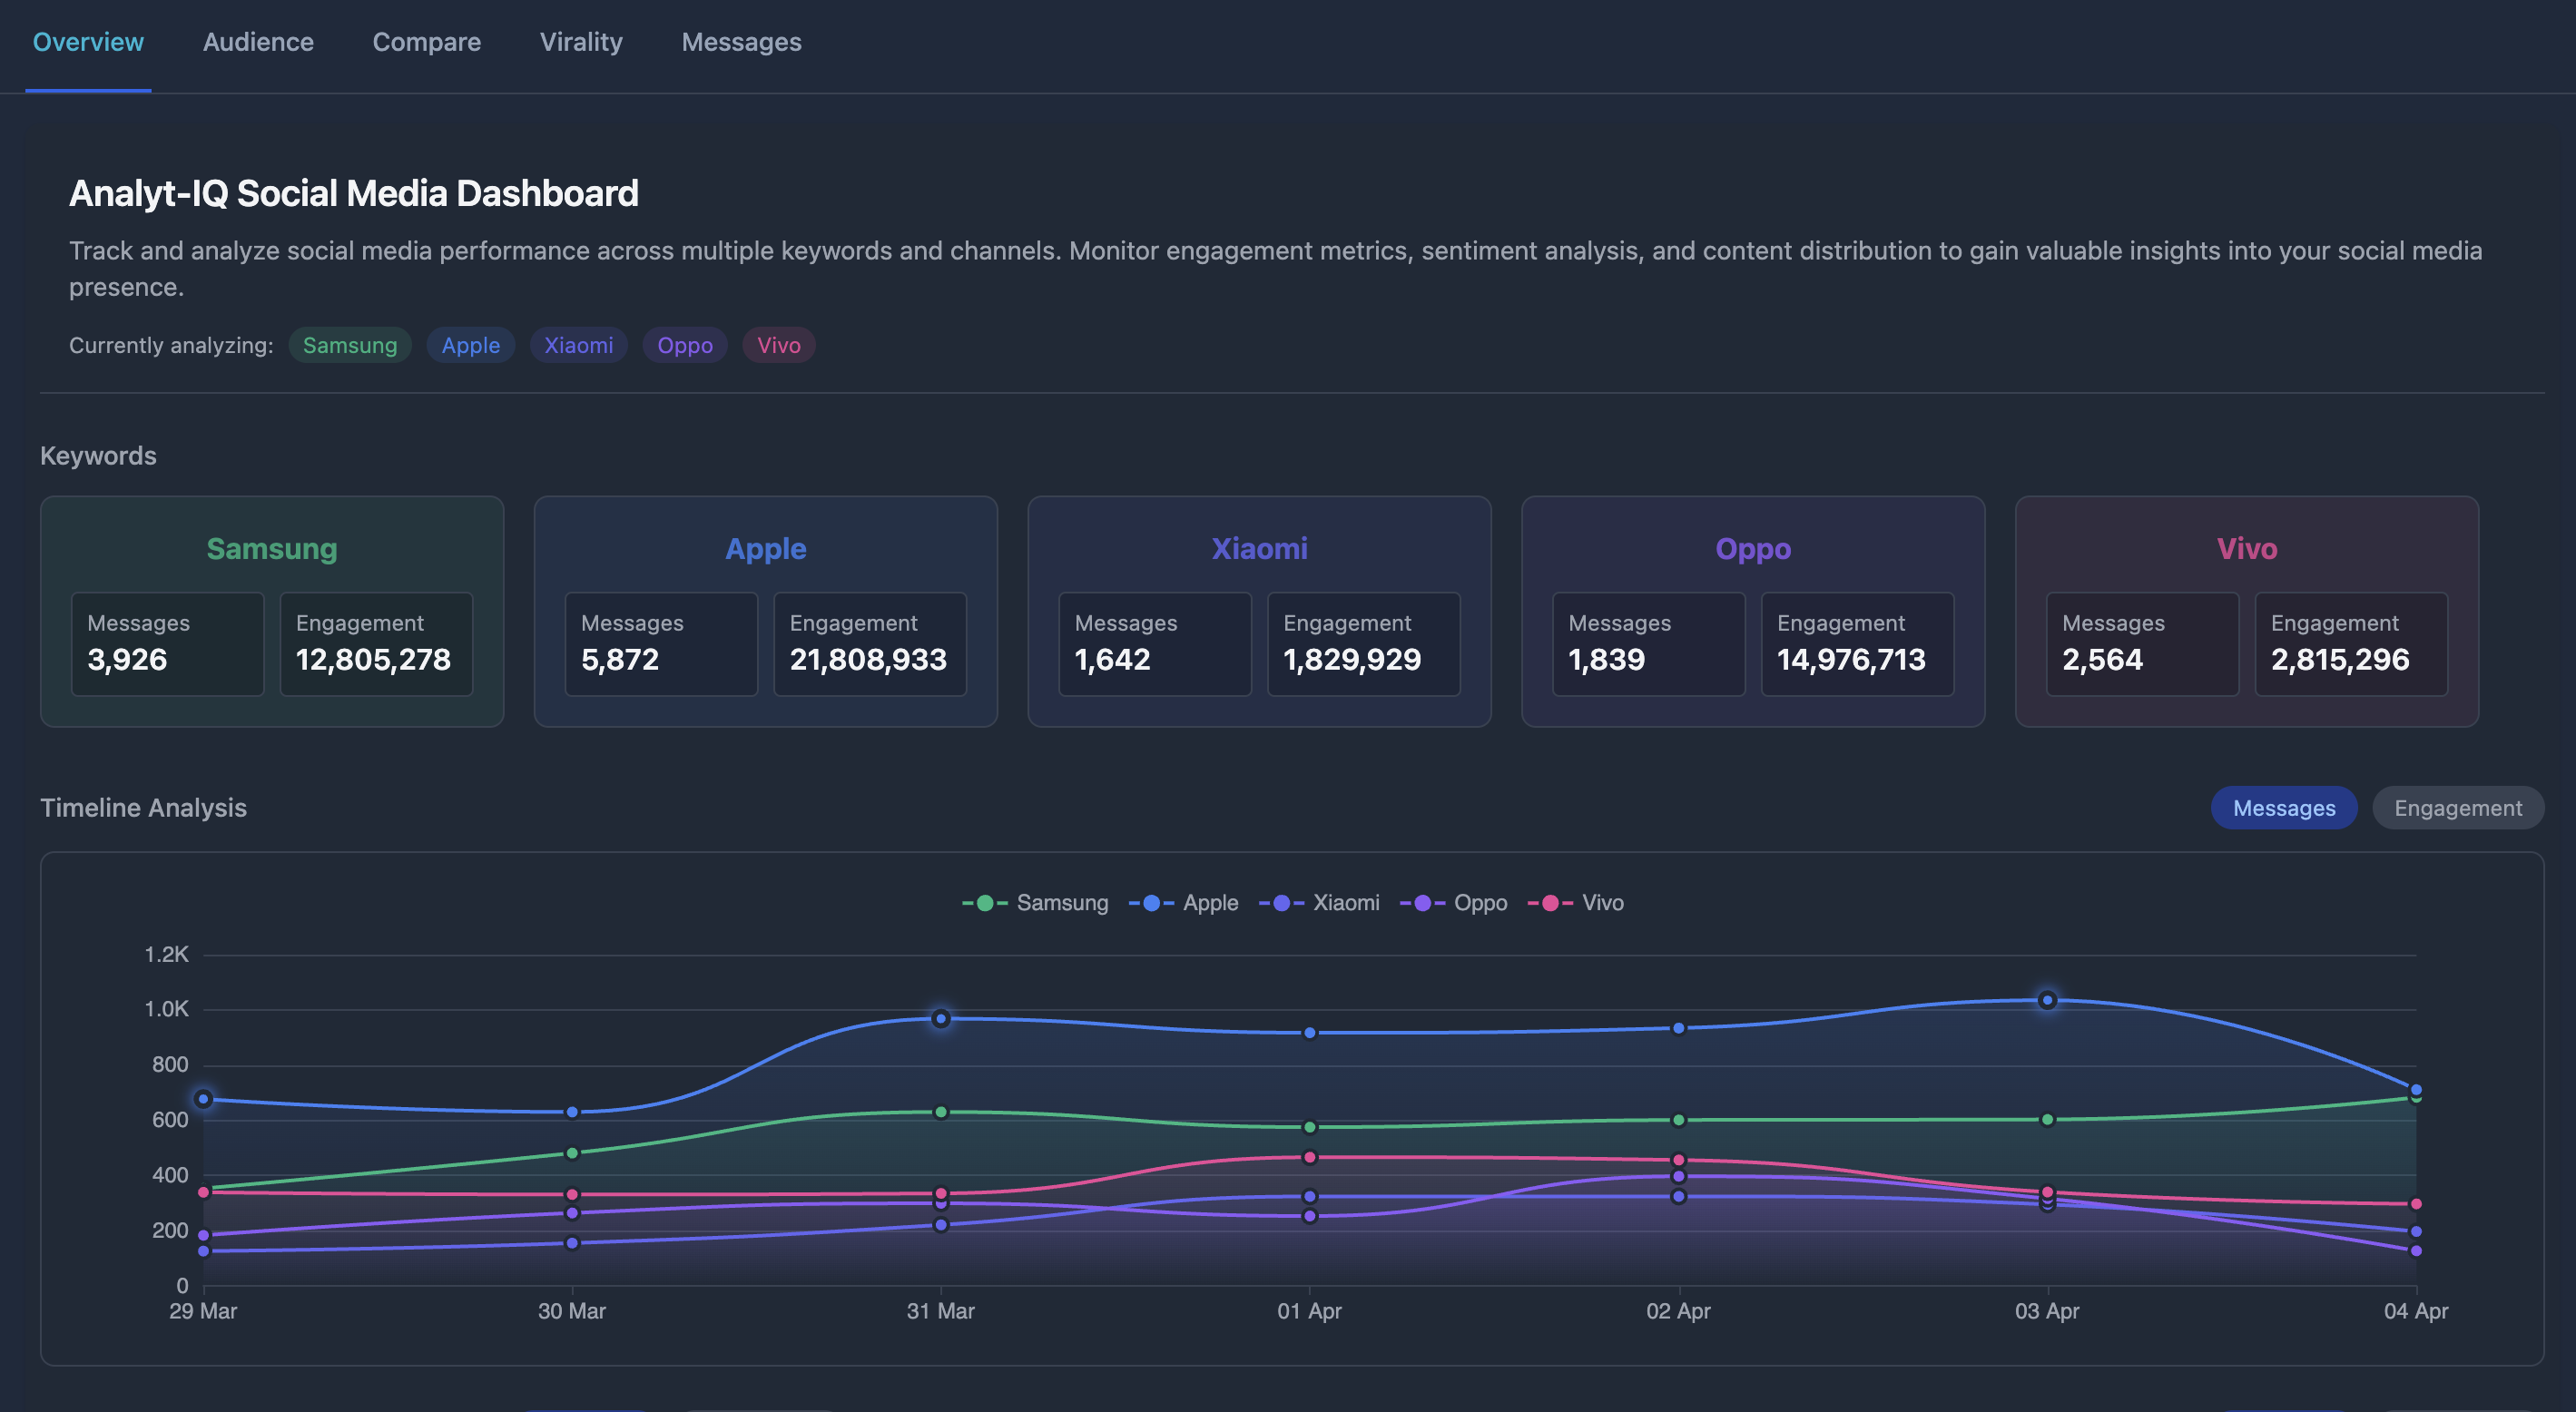
Task: Go to the Virality tab
Action: 581,42
